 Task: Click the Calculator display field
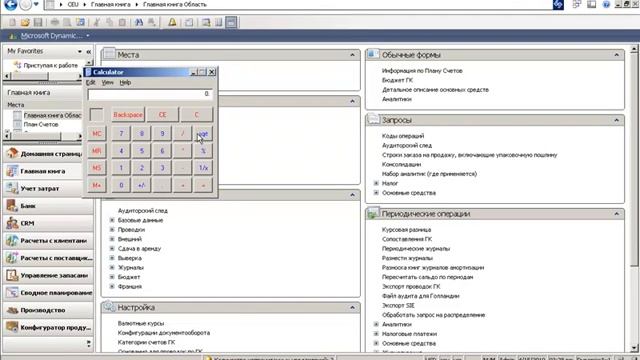[x=150, y=94]
